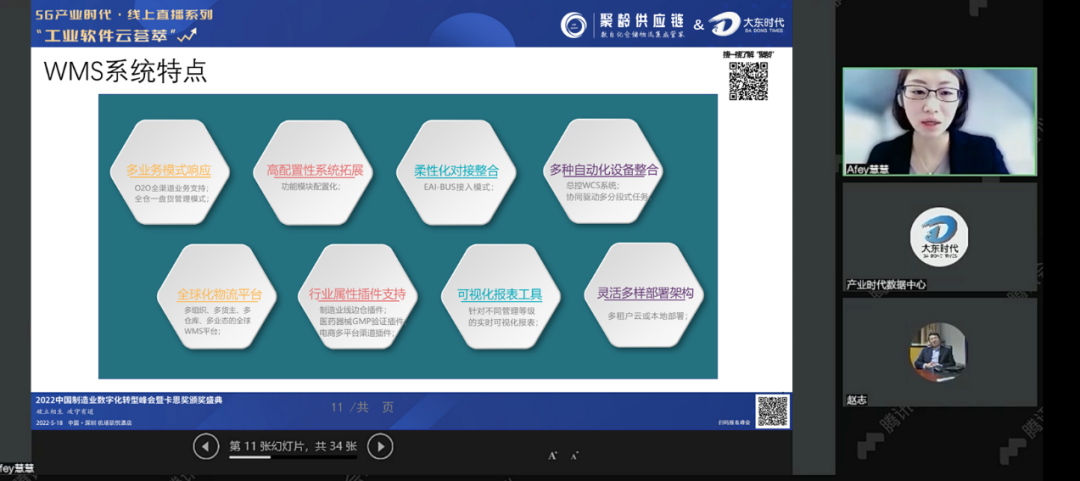Click the 赵志 round avatar photo

[x=939, y=352]
